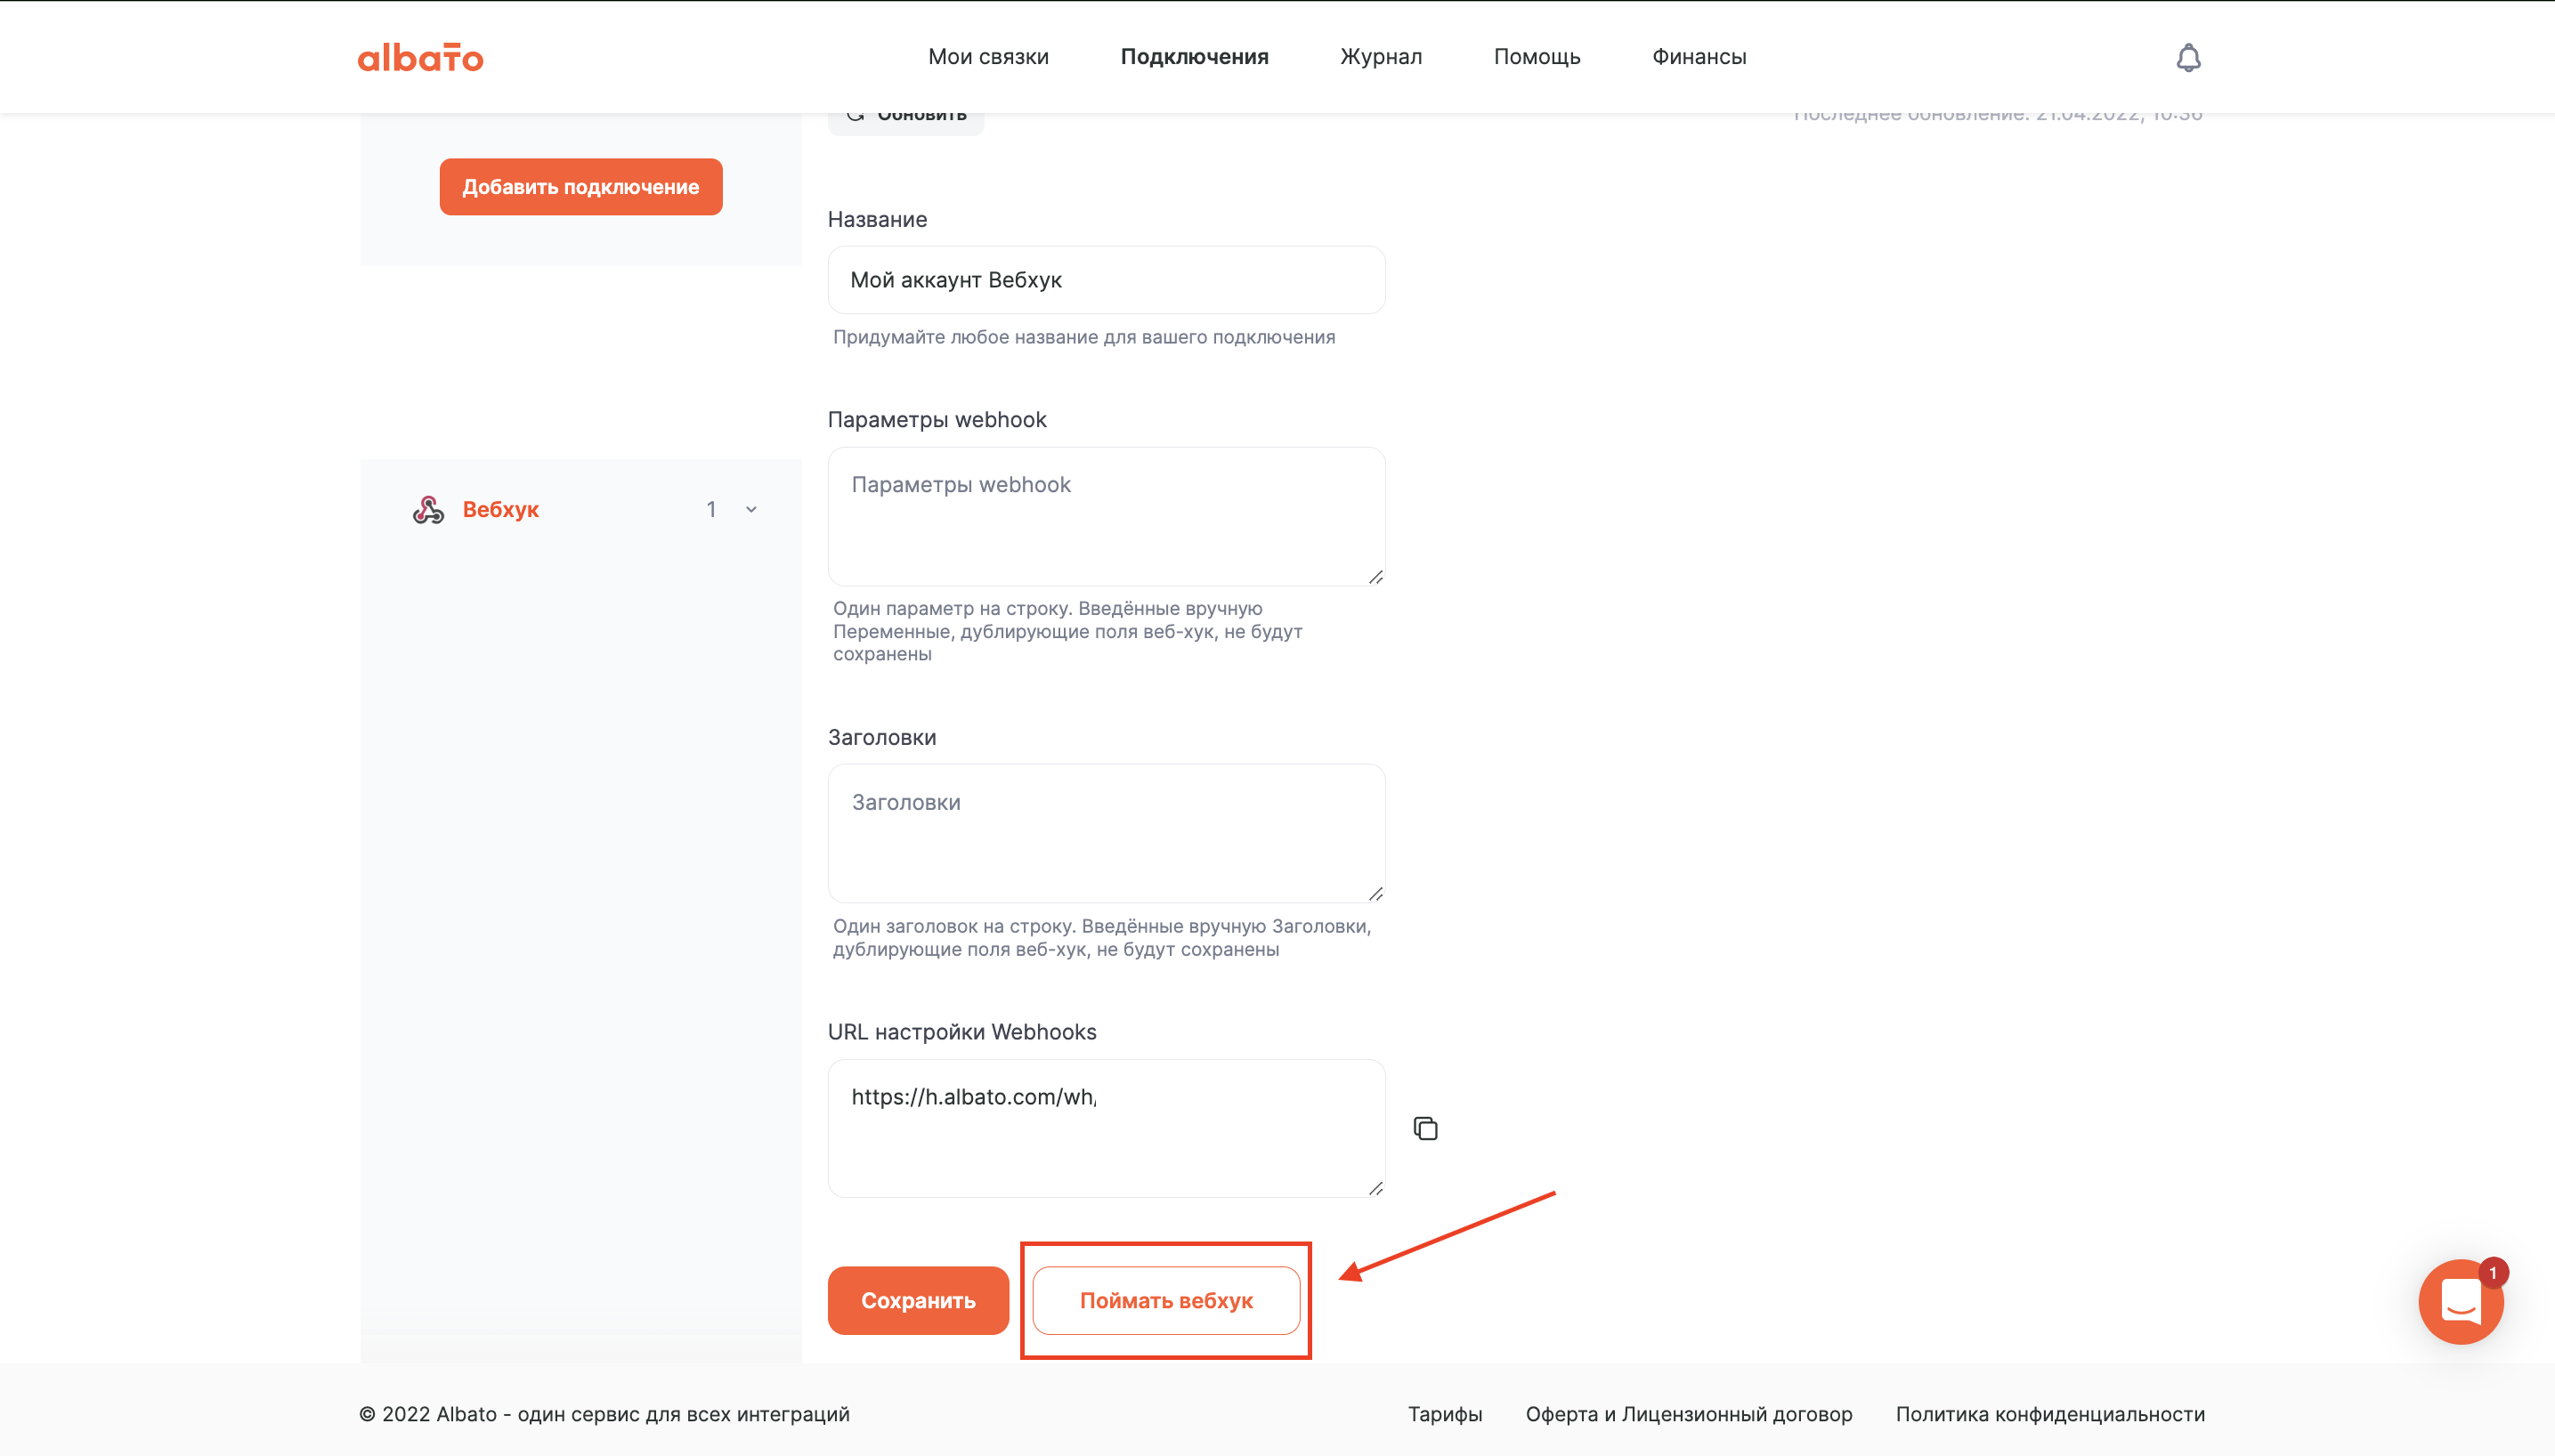2555x1456 pixels.
Task: Click hint text Придумайте любое название
Action: pos(1084,337)
